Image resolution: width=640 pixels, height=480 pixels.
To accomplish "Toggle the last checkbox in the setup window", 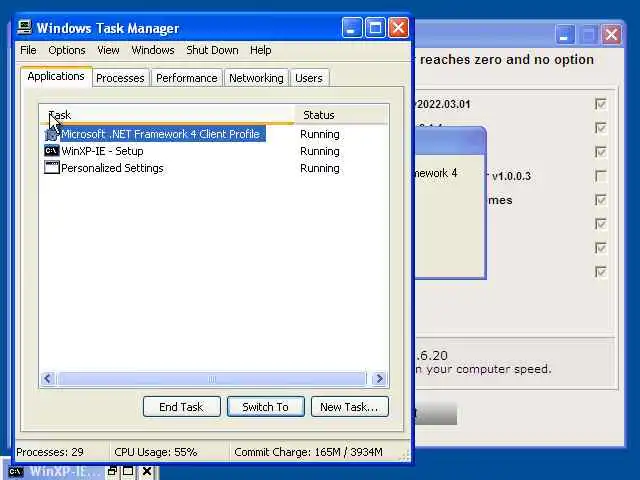I will click(x=600, y=272).
